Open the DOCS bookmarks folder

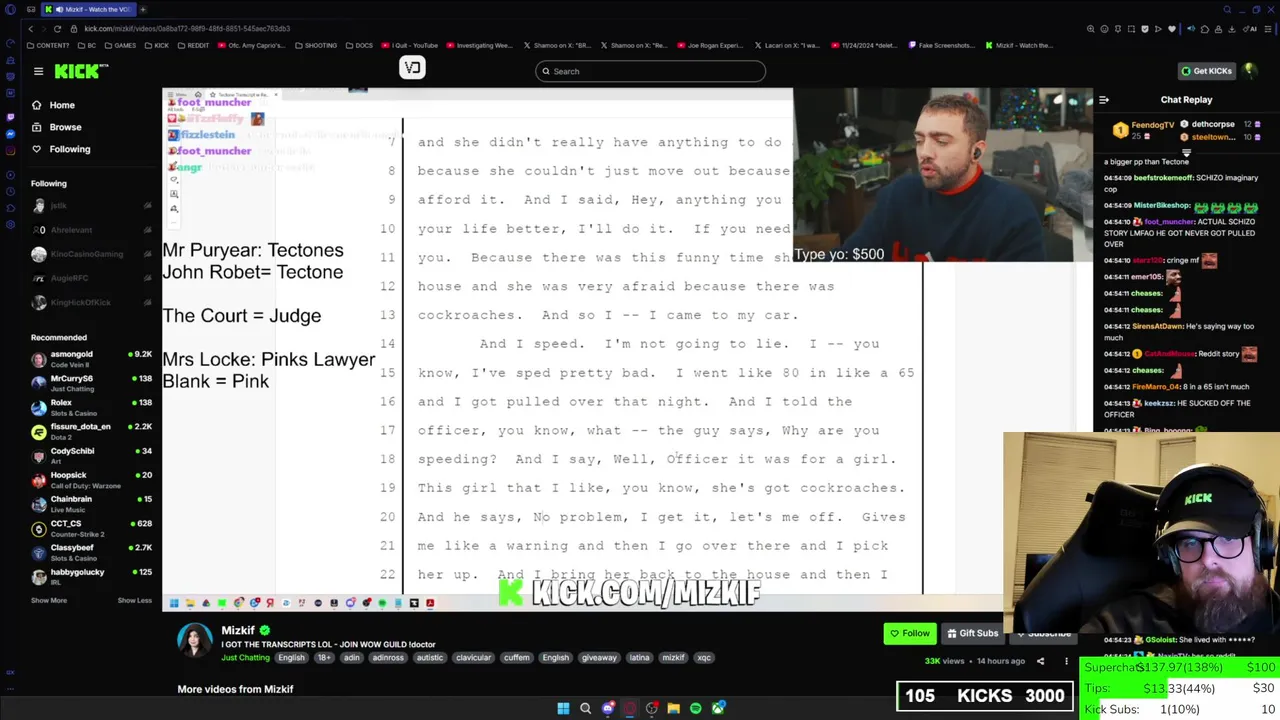click(x=359, y=45)
